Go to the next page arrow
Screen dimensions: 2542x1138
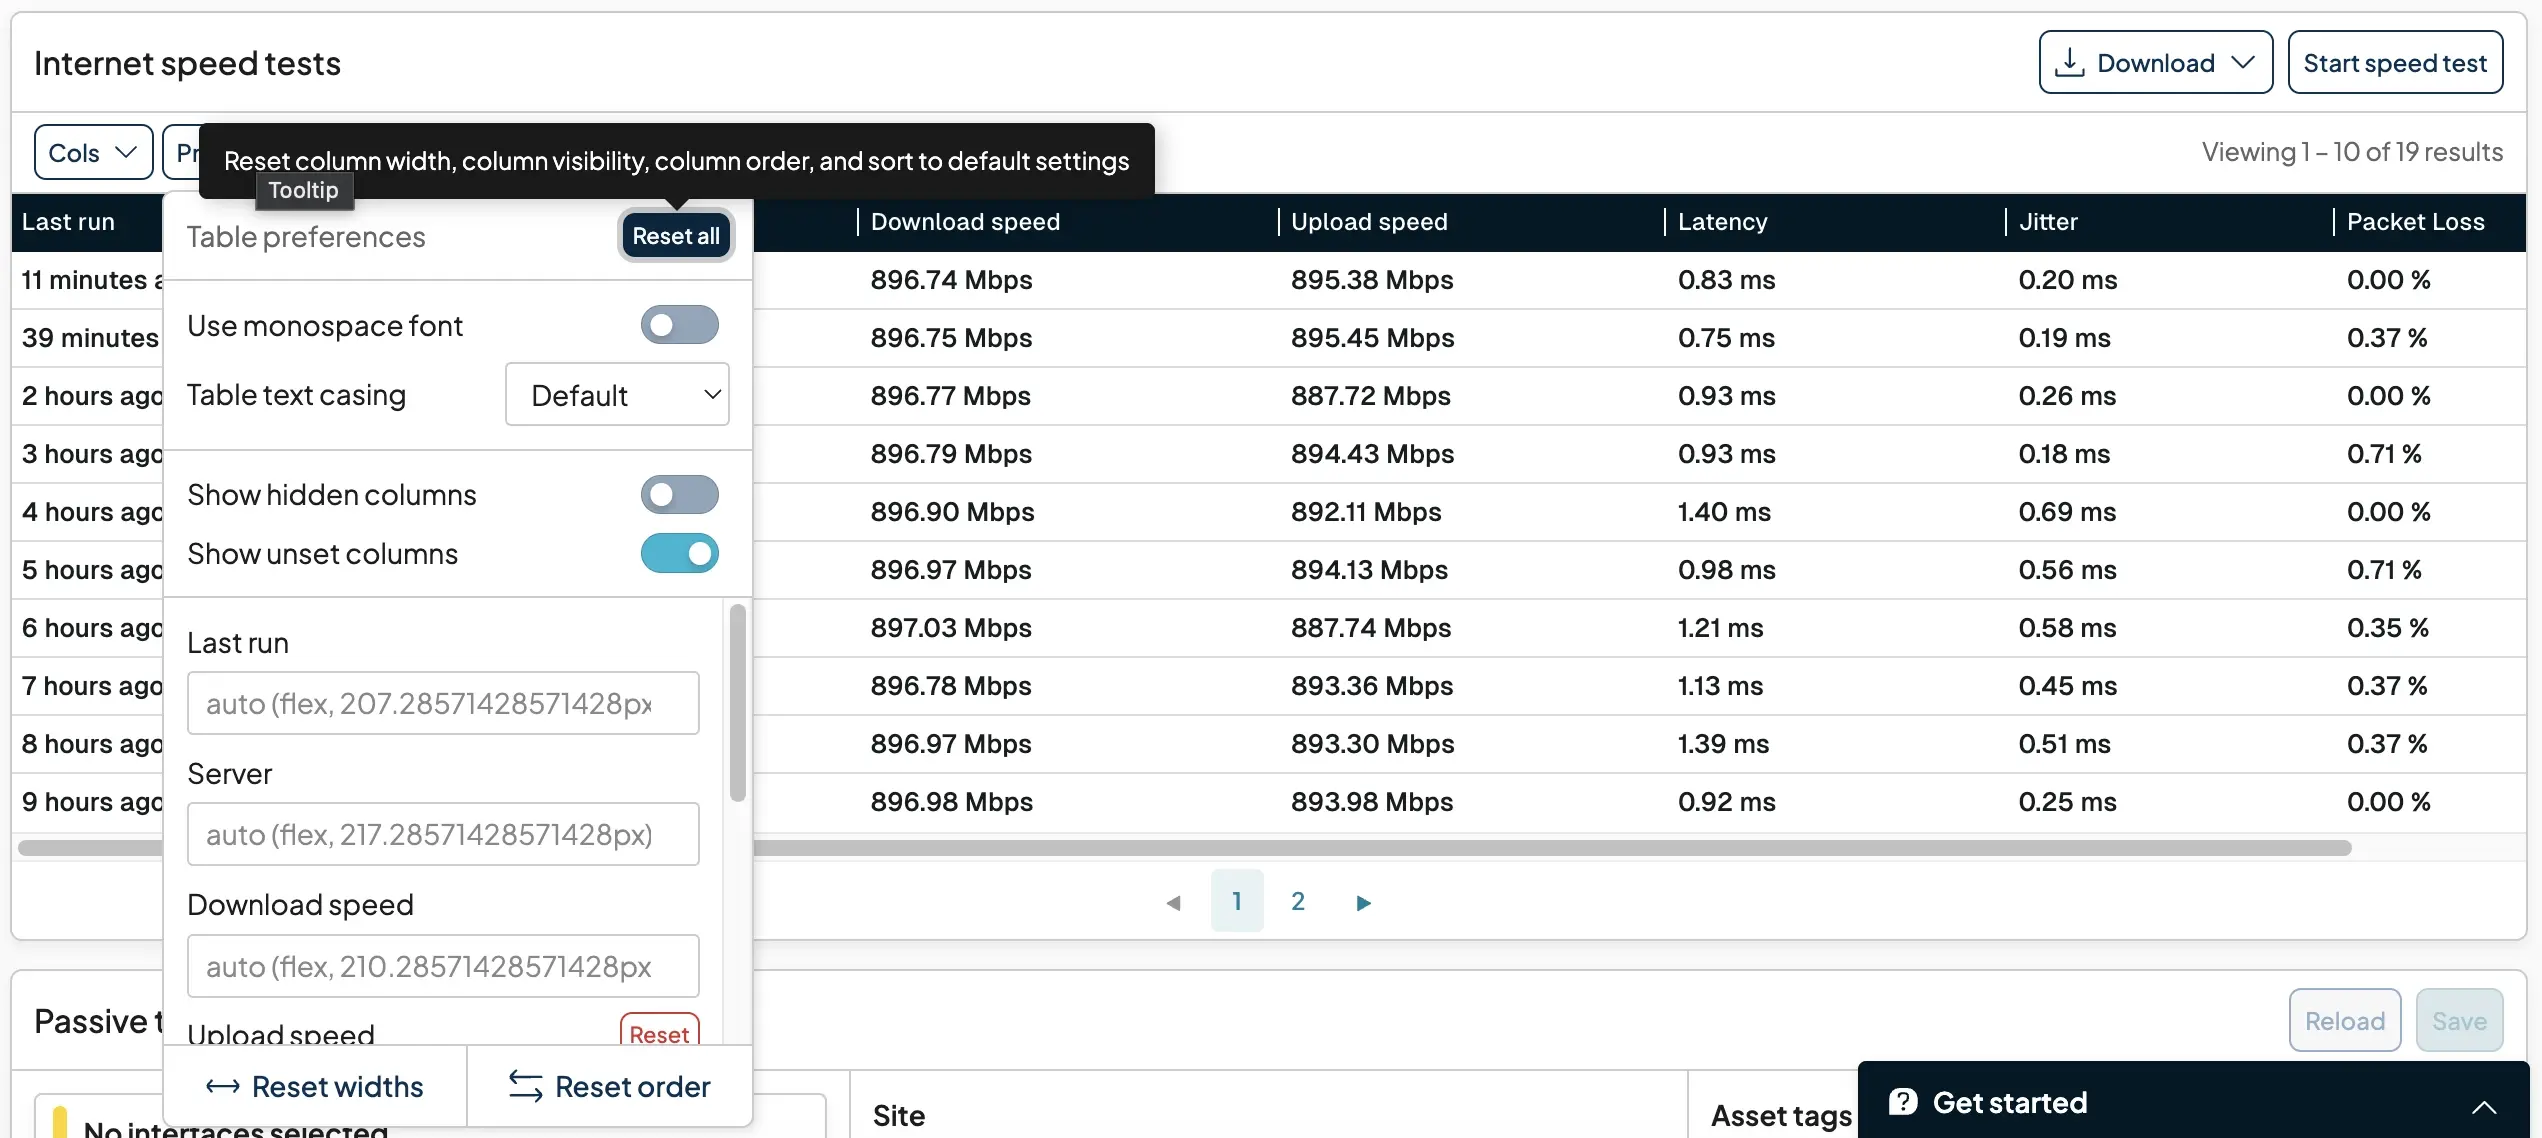click(1362, 901)
